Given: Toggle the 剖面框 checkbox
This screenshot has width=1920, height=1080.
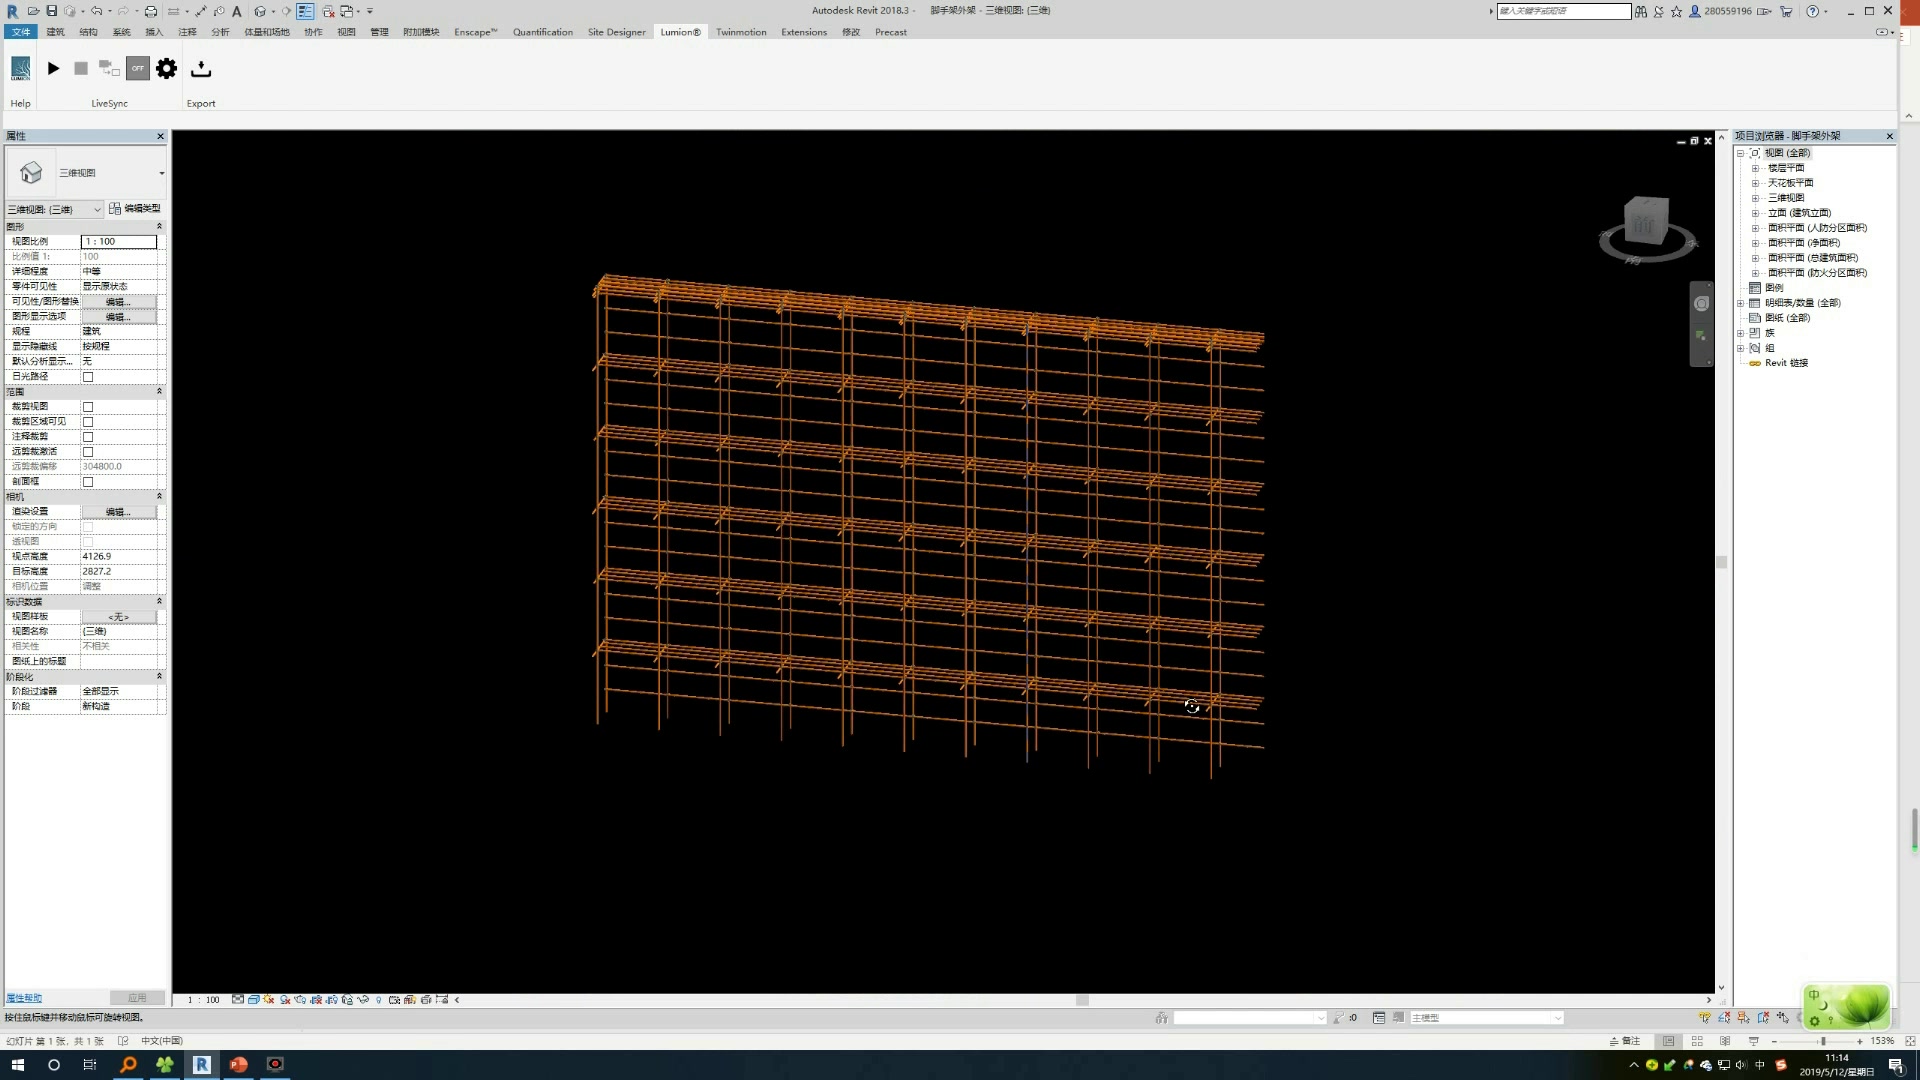Looking at the screenshot, I should (88, 482).
